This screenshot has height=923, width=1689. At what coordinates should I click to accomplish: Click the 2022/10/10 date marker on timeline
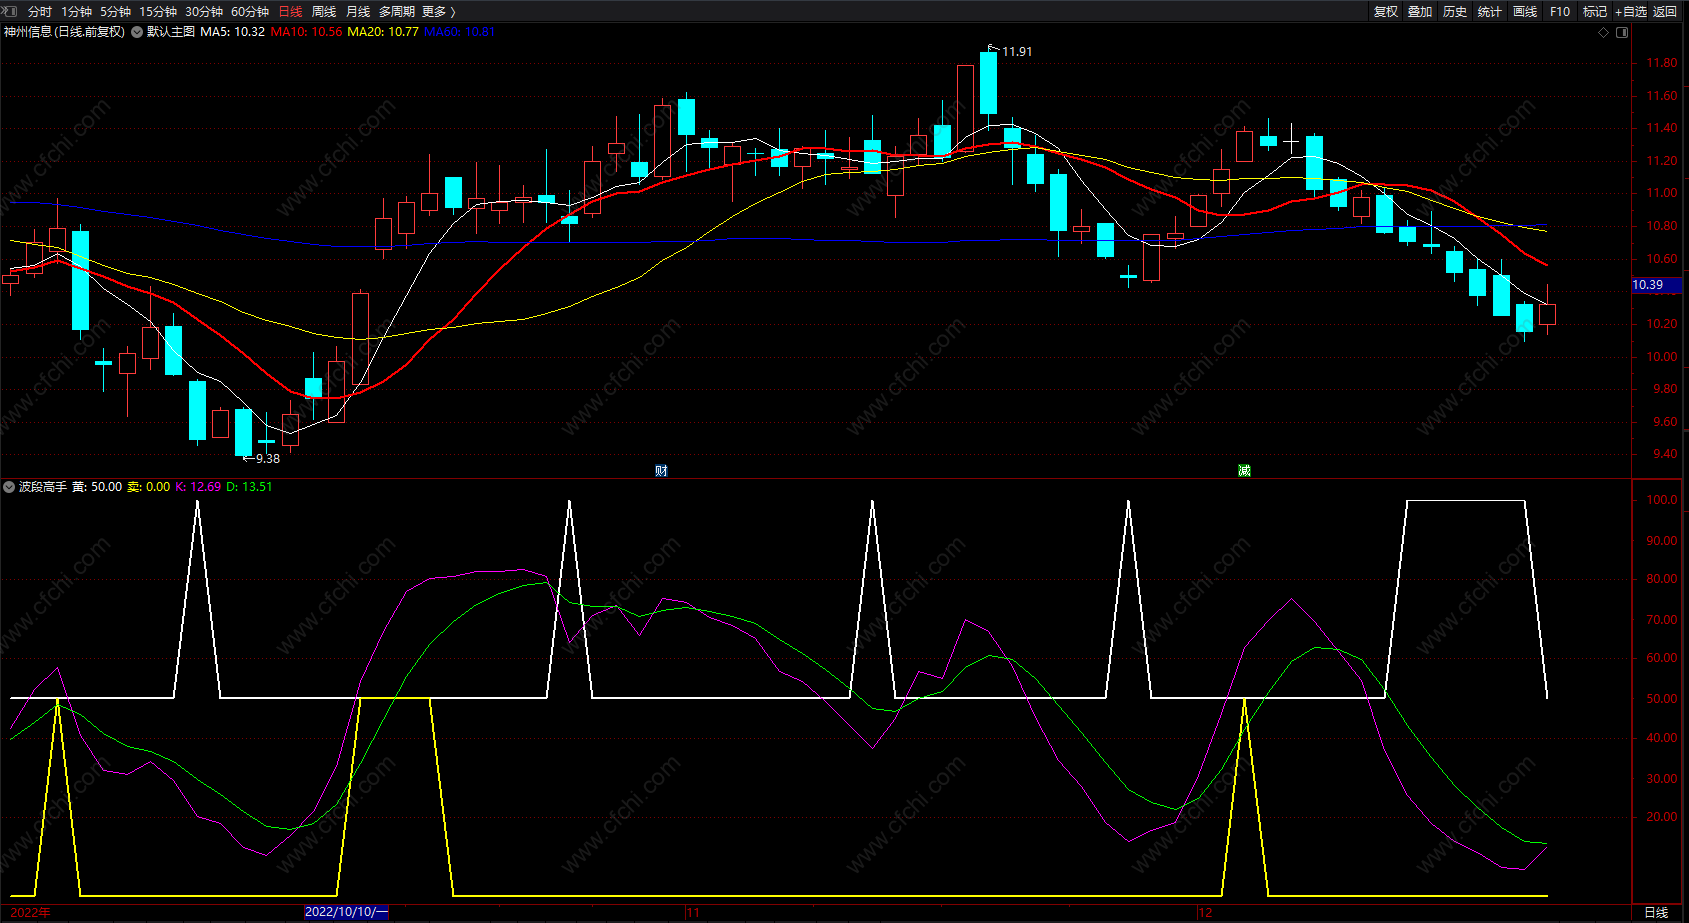pyautogui.click(x=345, y=912)
